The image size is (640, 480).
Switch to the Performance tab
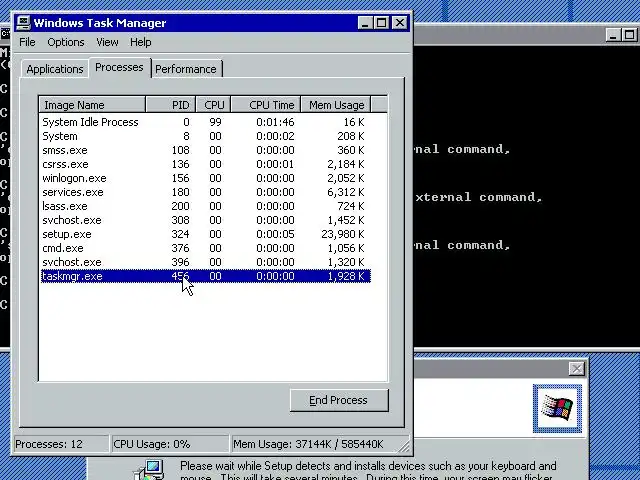point(186,69)
